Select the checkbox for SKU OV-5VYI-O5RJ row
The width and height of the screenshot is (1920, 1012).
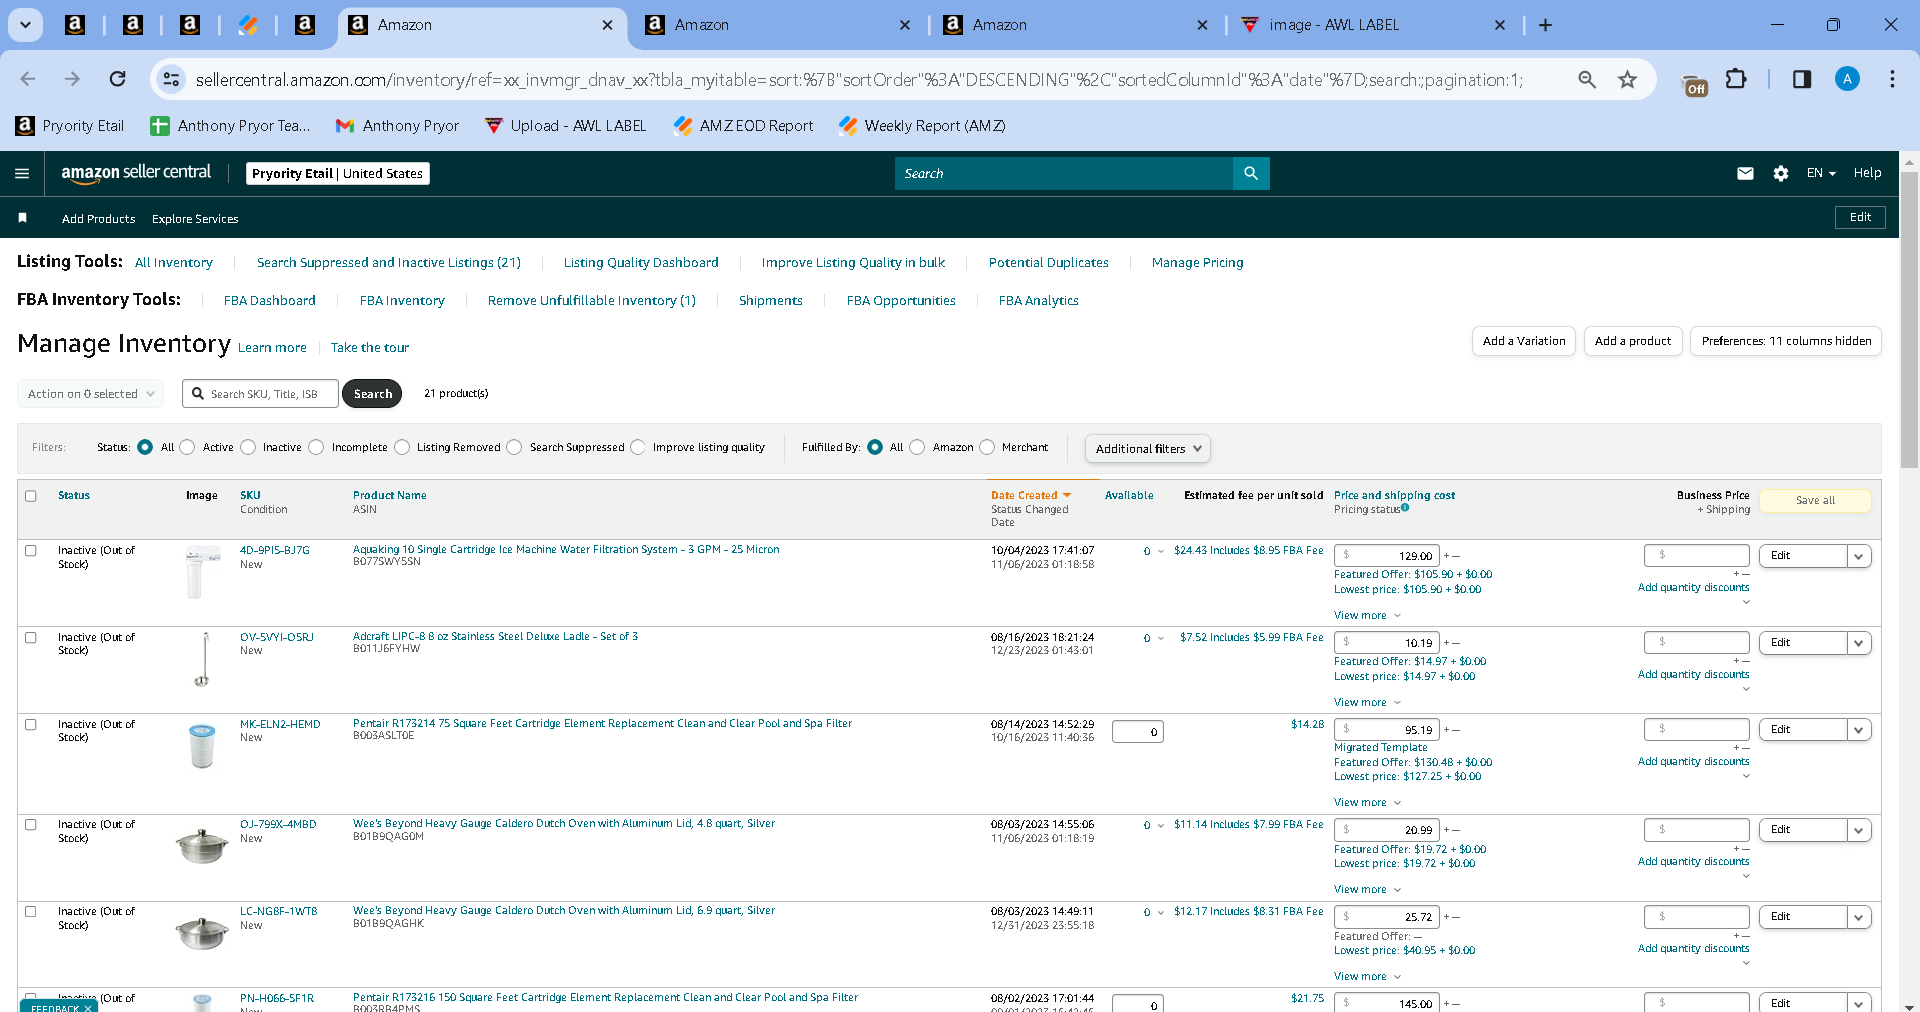tap(31, 638)
